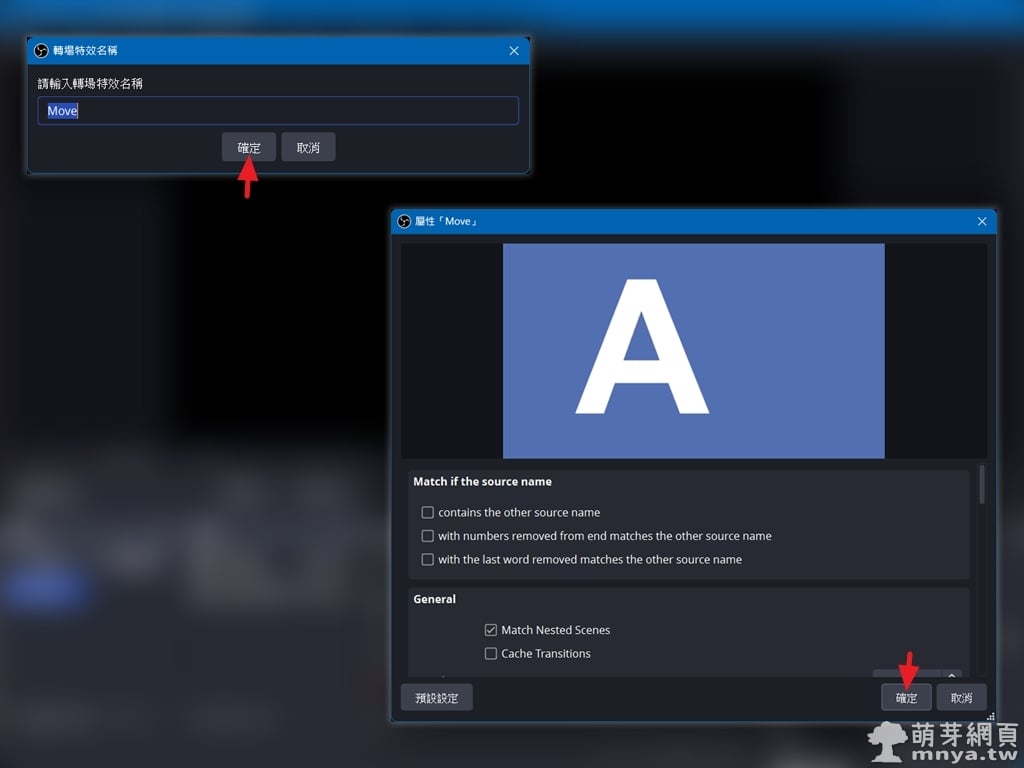
Task: Click the resize grip of the Move properties window
Action: [991, 716]
